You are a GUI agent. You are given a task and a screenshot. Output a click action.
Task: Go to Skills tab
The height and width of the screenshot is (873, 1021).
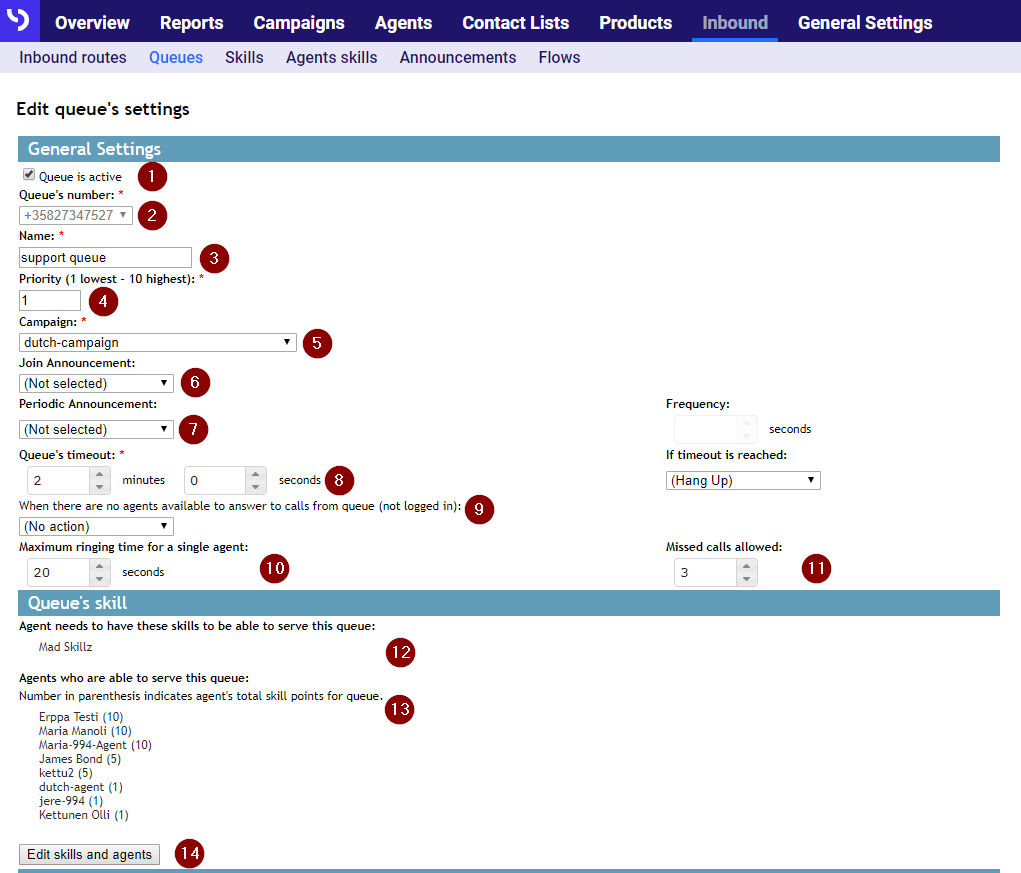[x=244, y=57]
